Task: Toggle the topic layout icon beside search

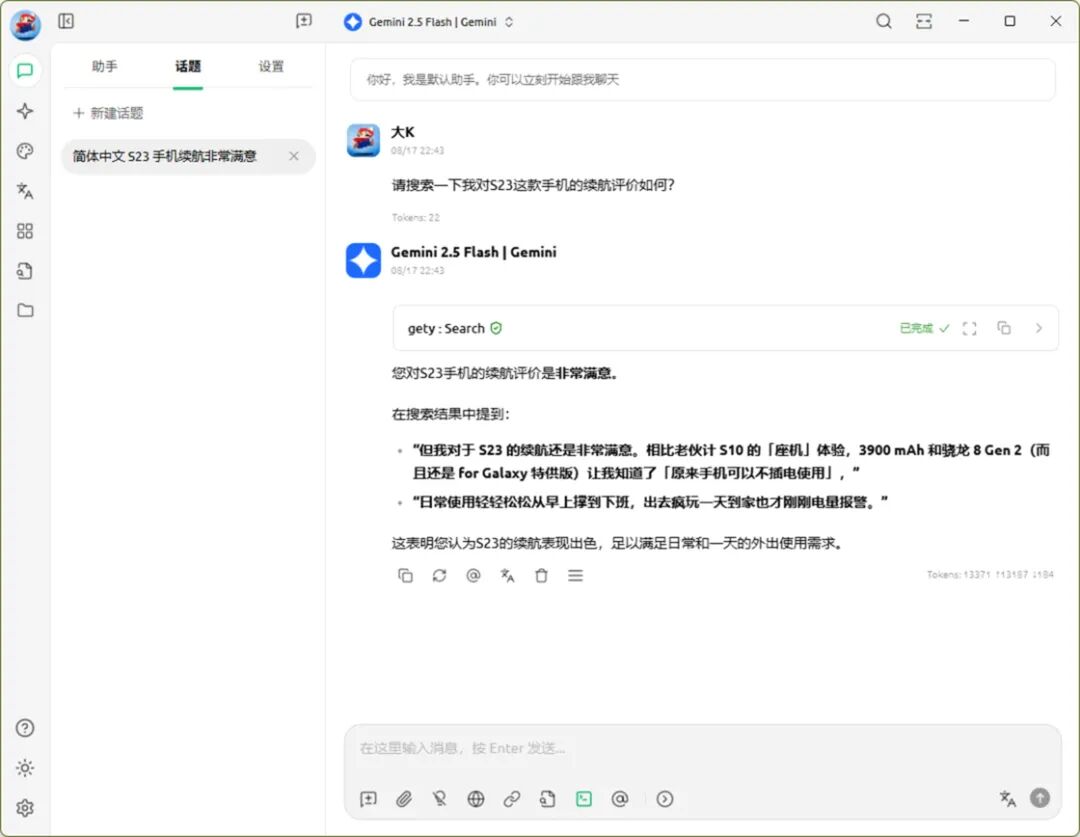Action: [924, 21]
